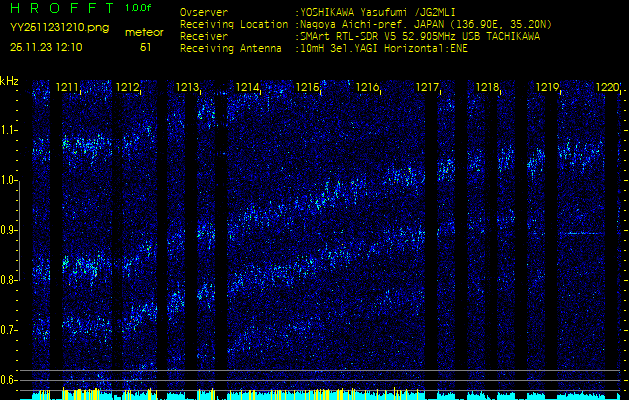Click the meteor count value 61
This screenshot has width=629, height=400.
click(x=145, y=47)
